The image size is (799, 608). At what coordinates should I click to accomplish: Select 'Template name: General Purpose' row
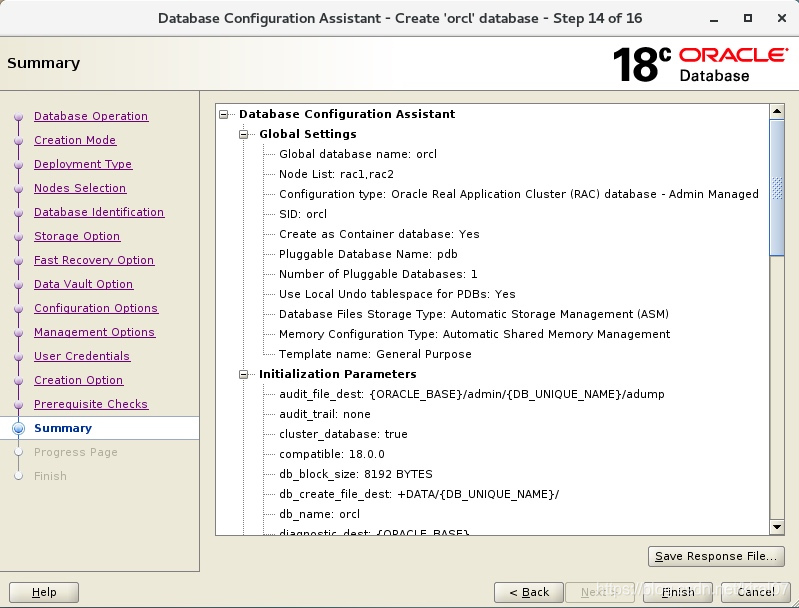pyautogui.click(x=375, y=354)
